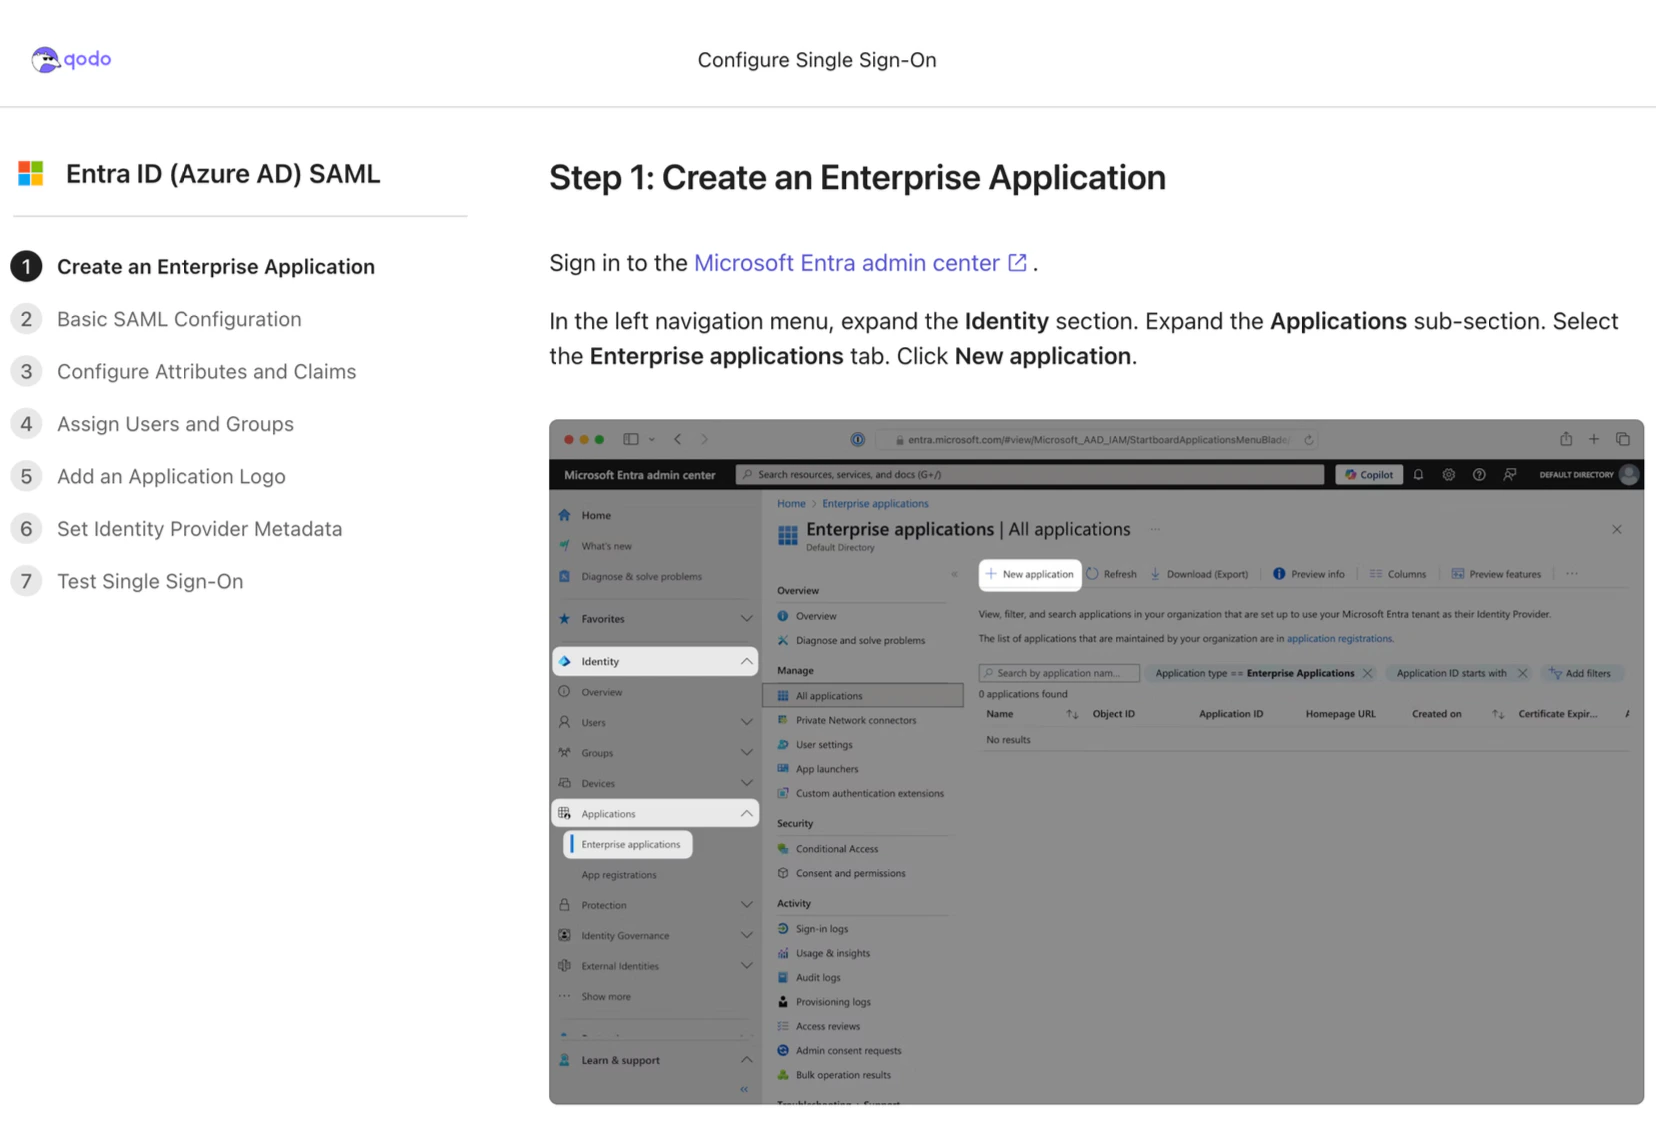Image resolution: width=1672 pixels, height=1138 pixels.
Task: Collapse the Enterprise applications menu pane
Action: coord(954,574)
